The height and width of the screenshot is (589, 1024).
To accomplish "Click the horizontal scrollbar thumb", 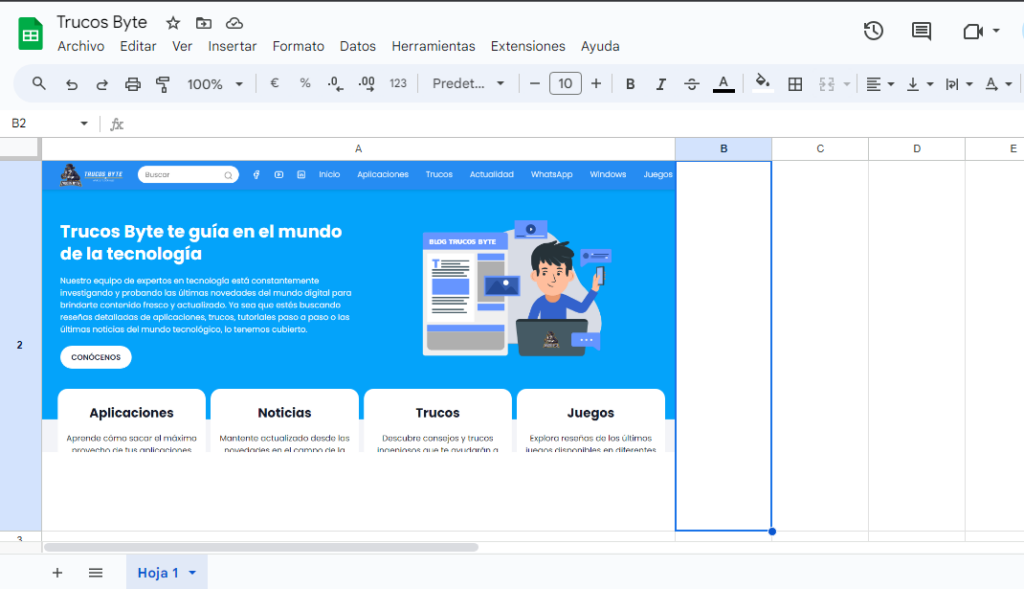I will [x=261, y=547].
